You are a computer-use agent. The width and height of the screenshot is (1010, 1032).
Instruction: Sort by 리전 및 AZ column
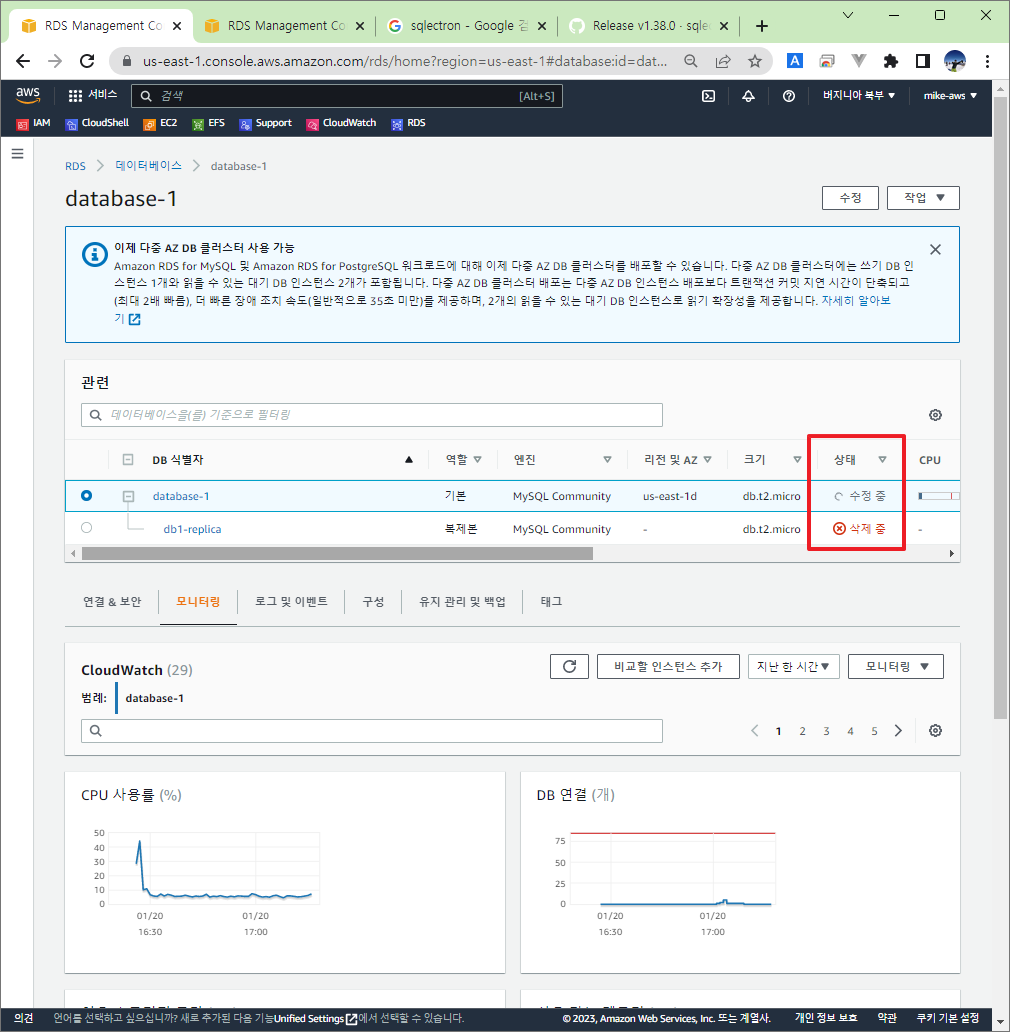coord(677,460)
